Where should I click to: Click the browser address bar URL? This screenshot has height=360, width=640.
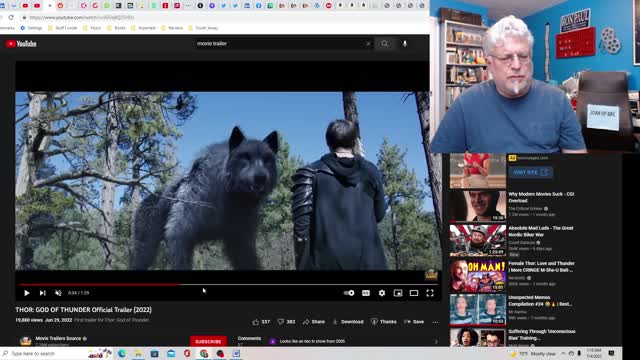tap(82, 18)
